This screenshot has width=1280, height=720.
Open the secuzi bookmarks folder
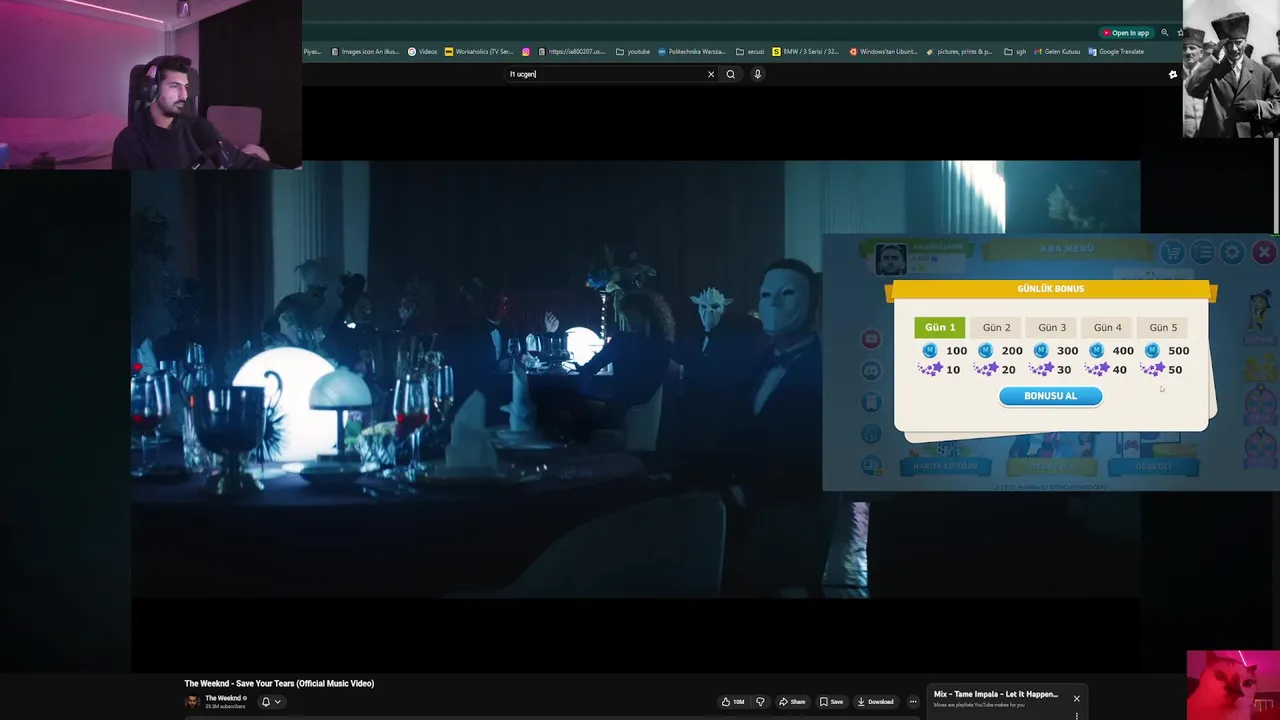(x=750, y=52)
